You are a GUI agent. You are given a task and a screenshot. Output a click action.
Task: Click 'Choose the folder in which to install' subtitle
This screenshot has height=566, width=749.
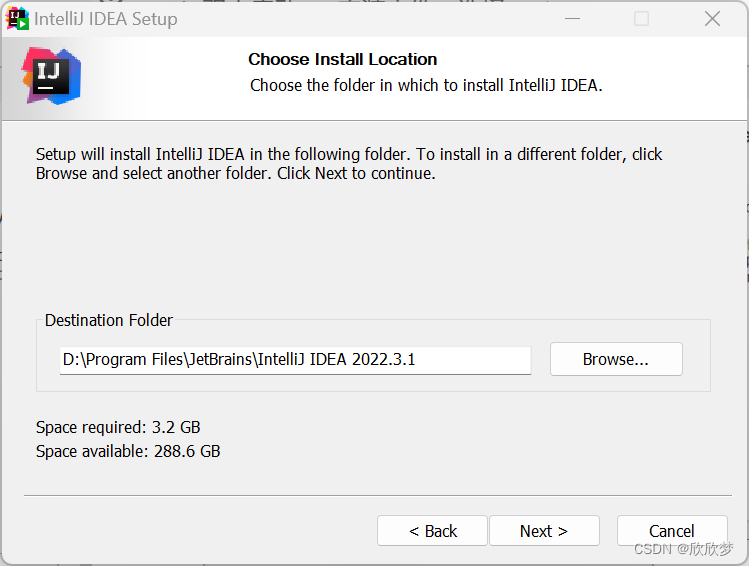426,85
